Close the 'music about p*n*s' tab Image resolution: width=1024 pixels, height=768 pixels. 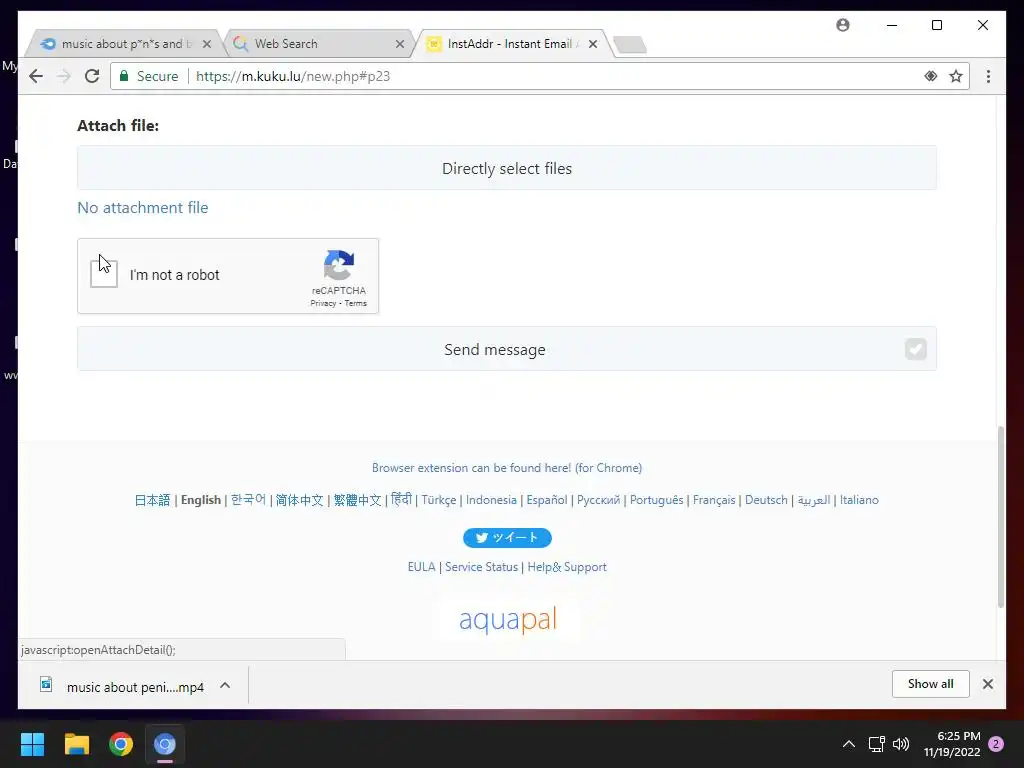(x=206, y=44)
